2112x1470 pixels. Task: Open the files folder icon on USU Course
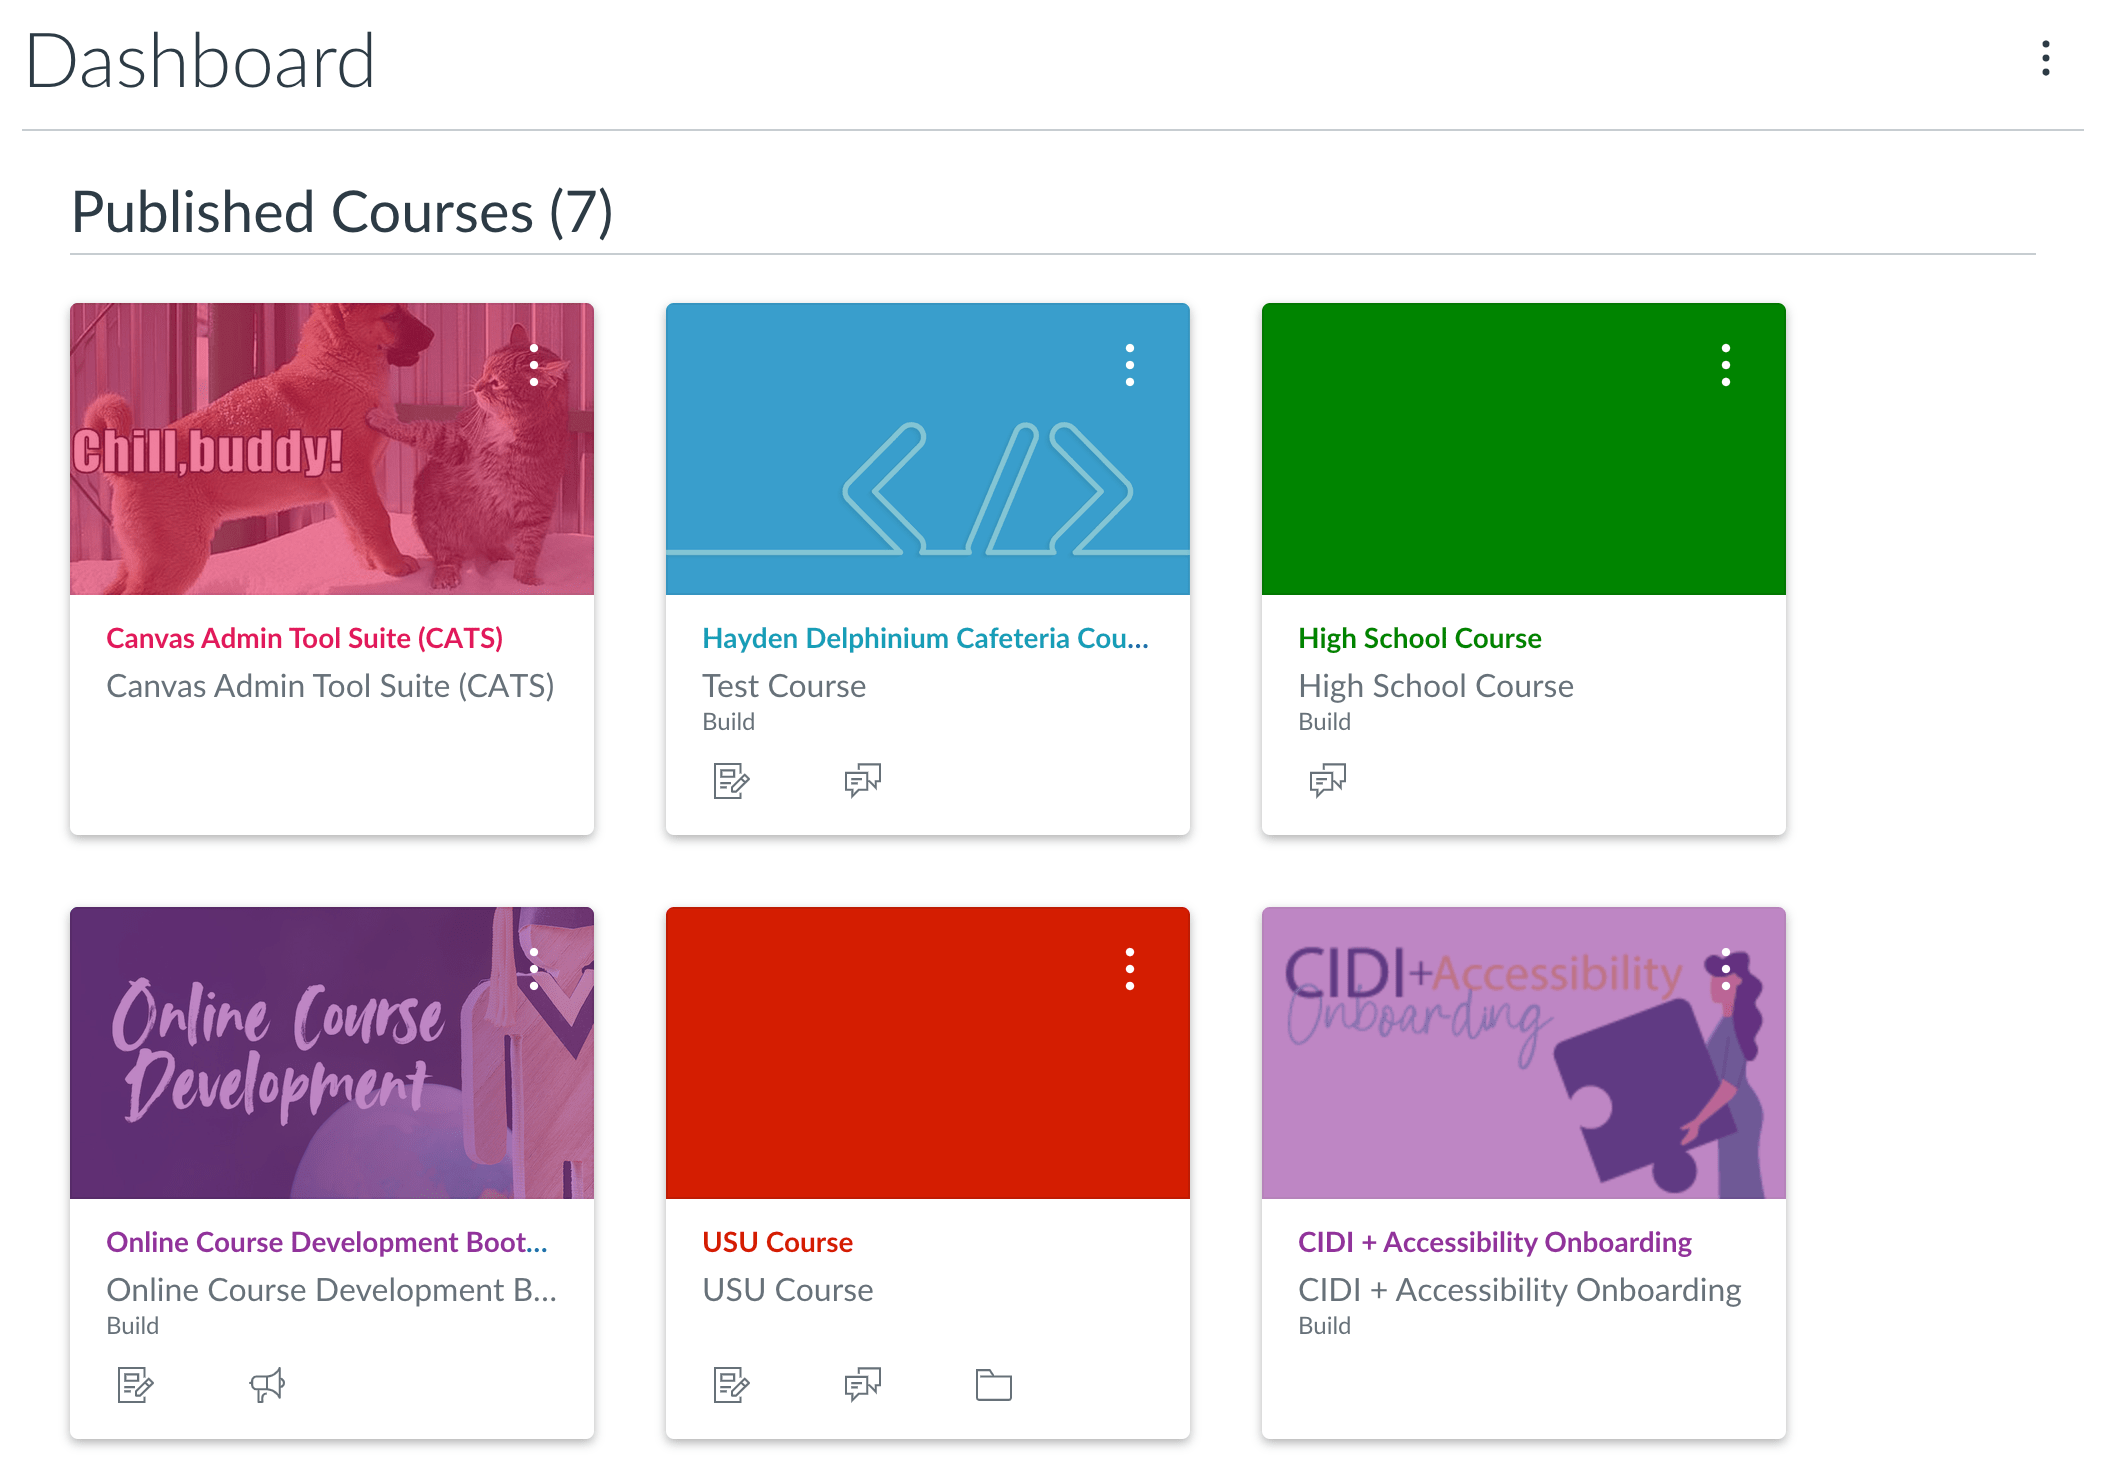(993, 1386)
